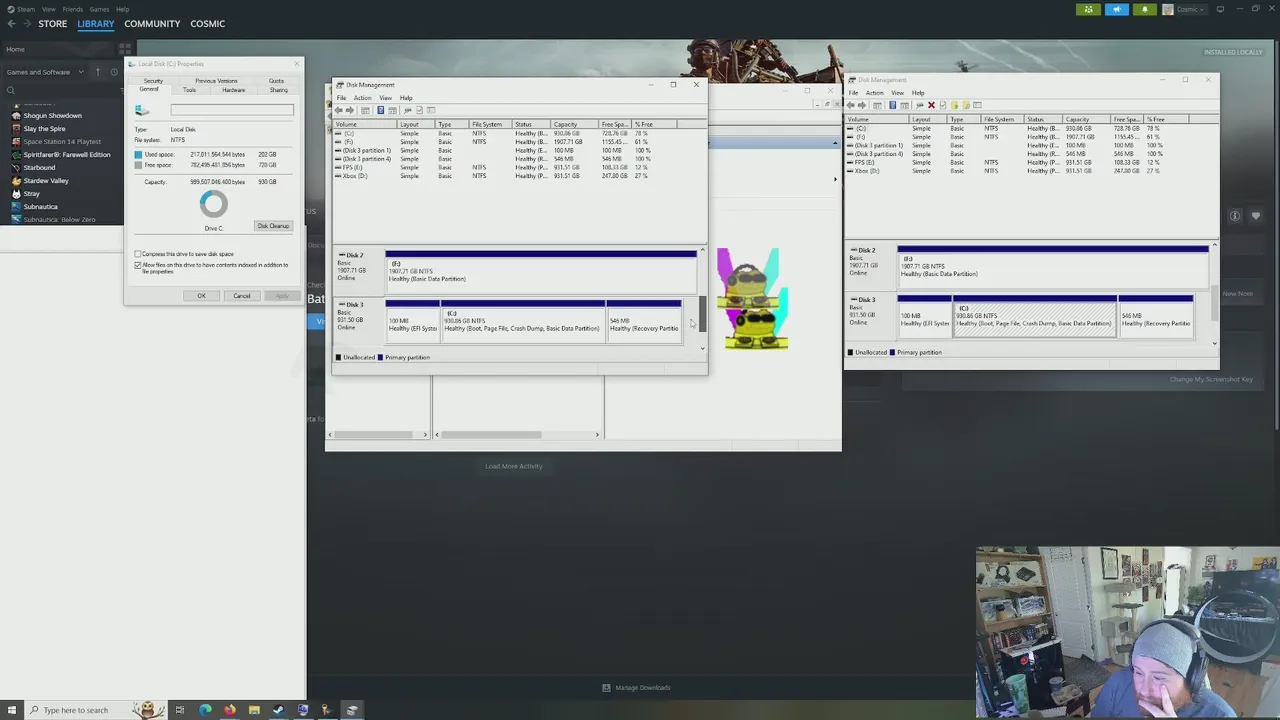Screen dimensions: 1280x720
Task: Click Help icon in left Disk Management toolbar
Action: point(380,110)
